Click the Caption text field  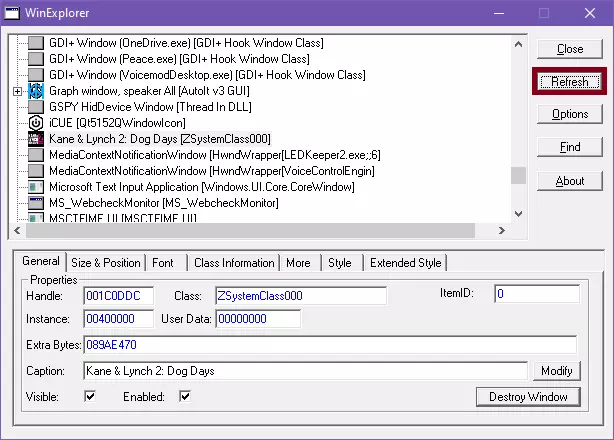[305, 371]
